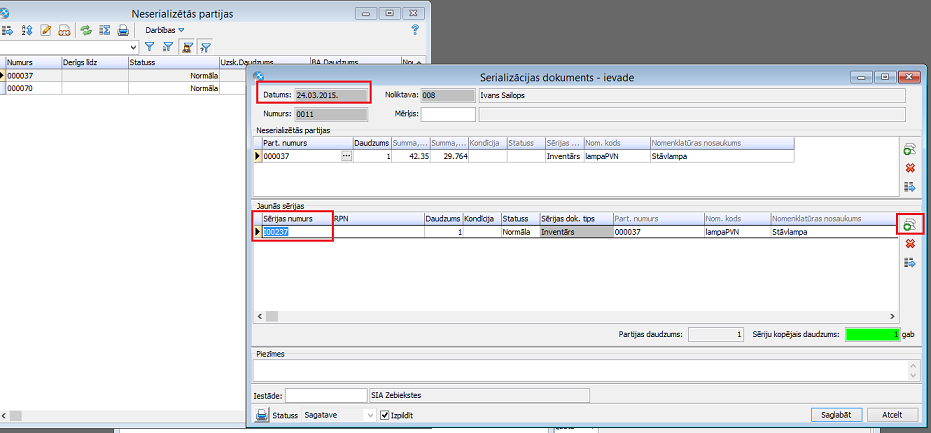Click in the Iestāde input field

327,395
